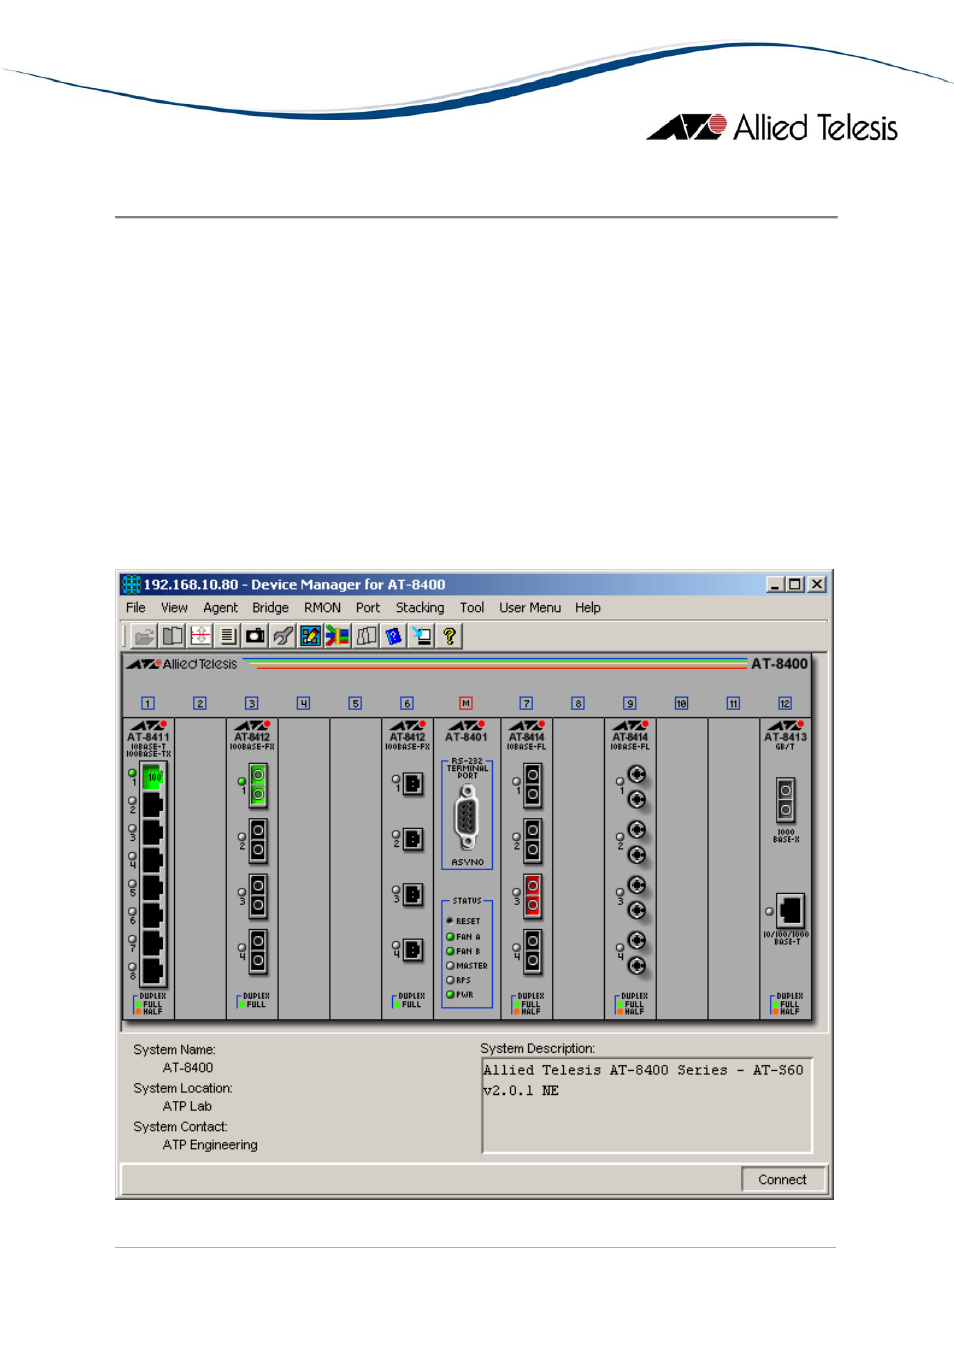Viewport: 954px width, 1350px height.
Task: Click fiber port 1 on slot 7 AT-8414
Action: [533, 785]
